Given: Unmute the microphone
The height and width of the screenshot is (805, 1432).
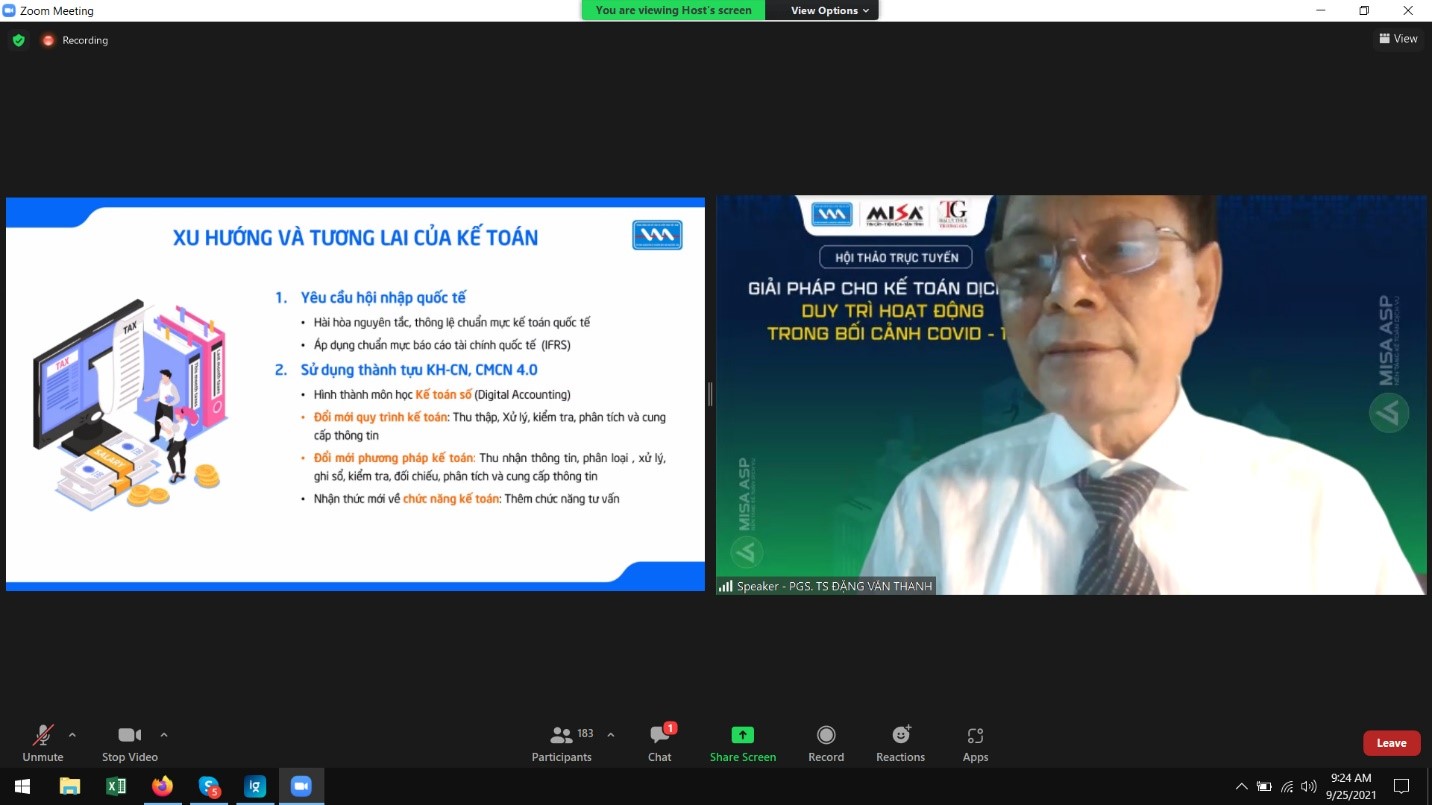Looking at the screenshot, I should [x=43, y=744].
